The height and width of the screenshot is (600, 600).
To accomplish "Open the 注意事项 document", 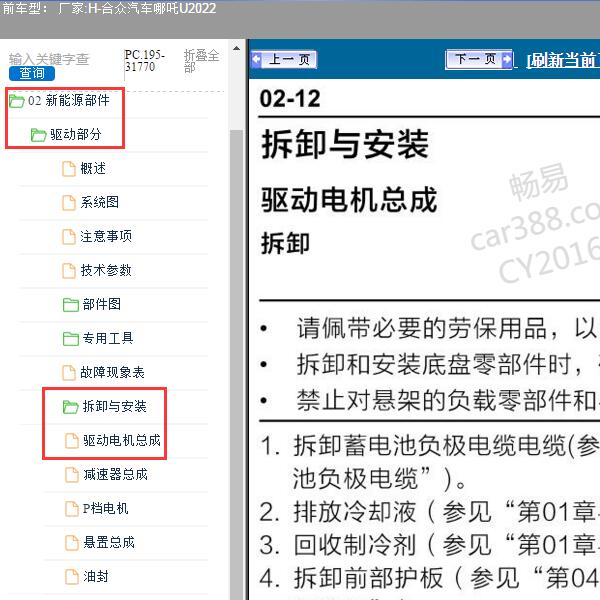I will [97, 236].
